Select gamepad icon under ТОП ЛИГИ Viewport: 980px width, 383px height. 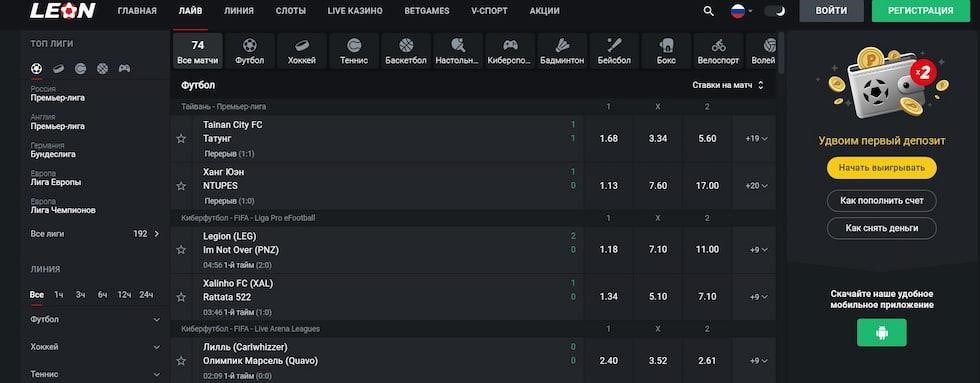(x=124, y=69)
